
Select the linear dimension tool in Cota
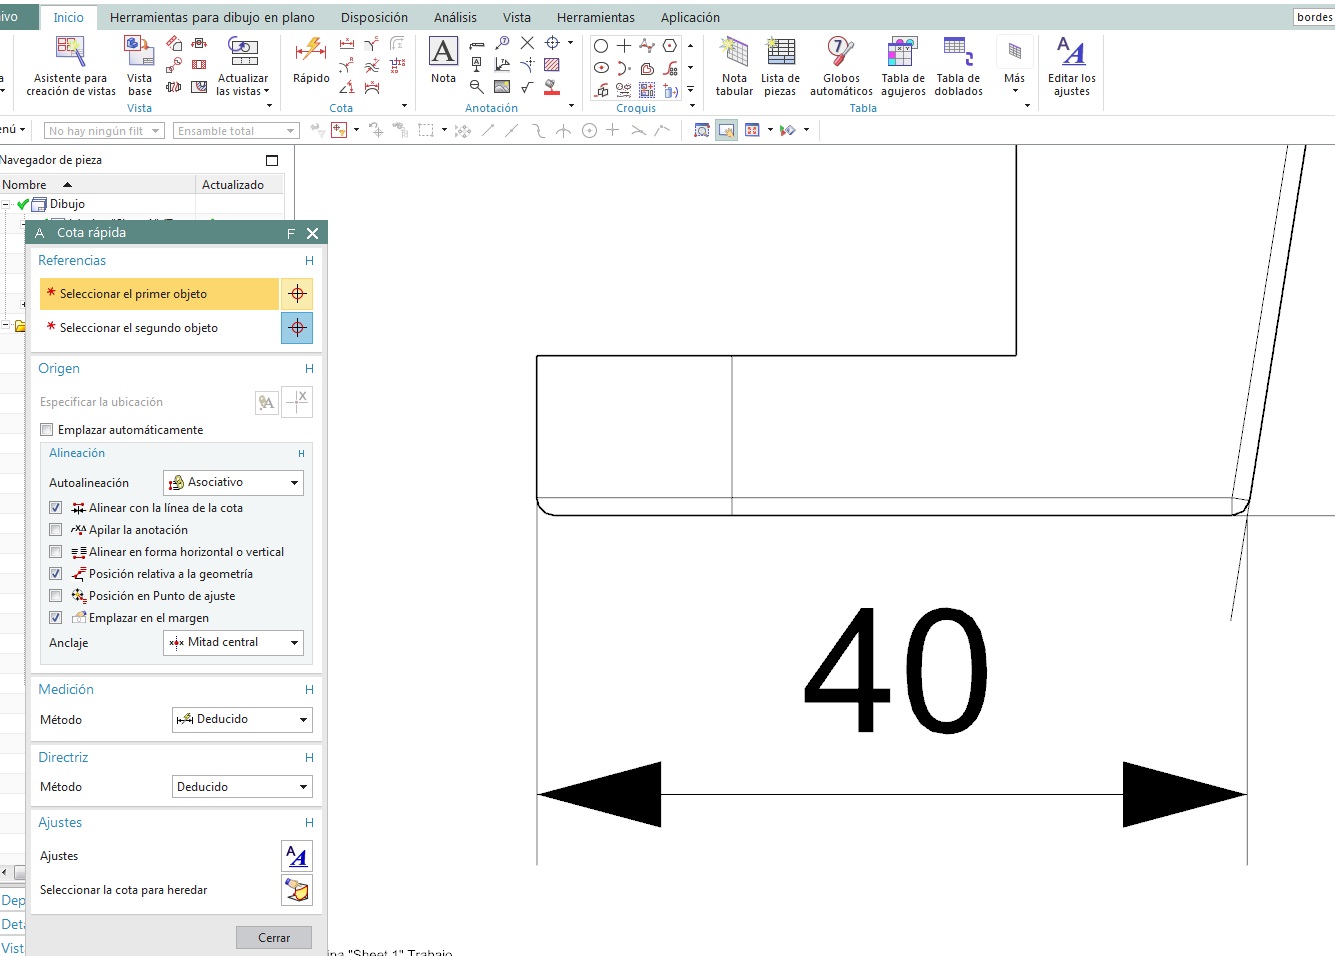(347, 44)
